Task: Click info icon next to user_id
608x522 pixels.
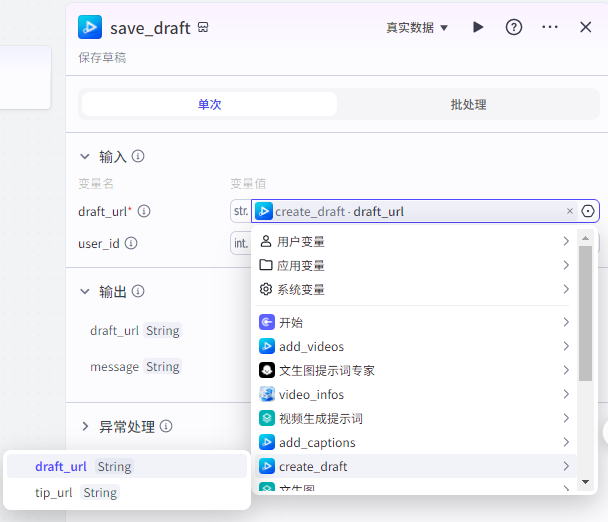Action: coord(131,243)
